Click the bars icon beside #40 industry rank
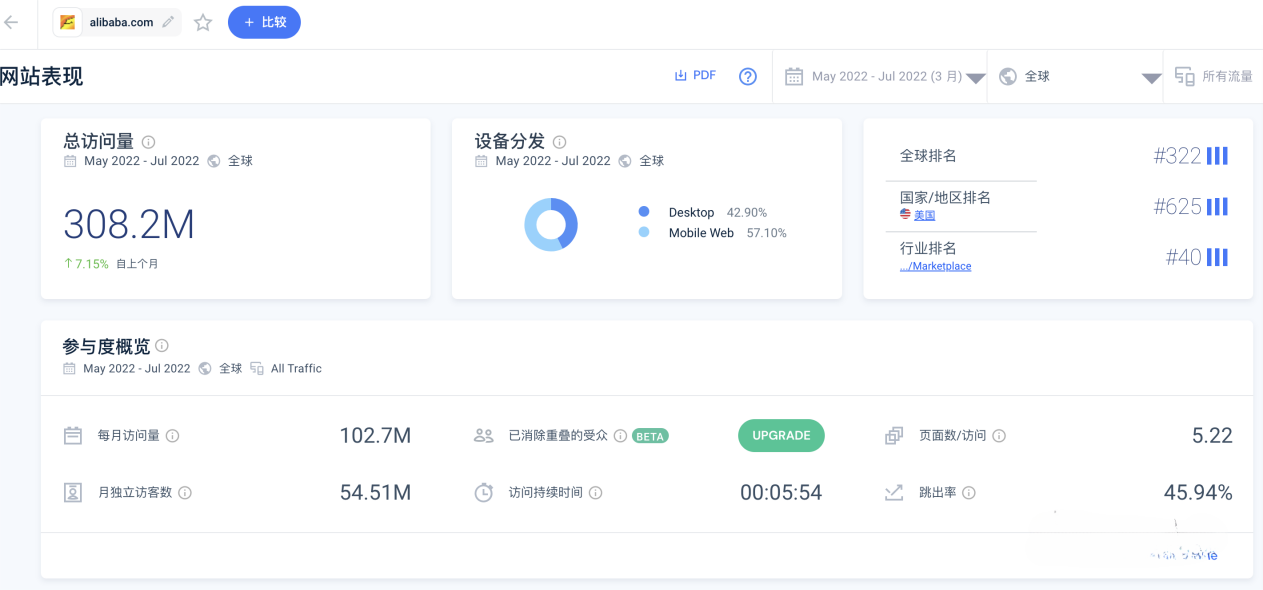This screenshot has height=590, width=1263. click(x=1217, y=257)
